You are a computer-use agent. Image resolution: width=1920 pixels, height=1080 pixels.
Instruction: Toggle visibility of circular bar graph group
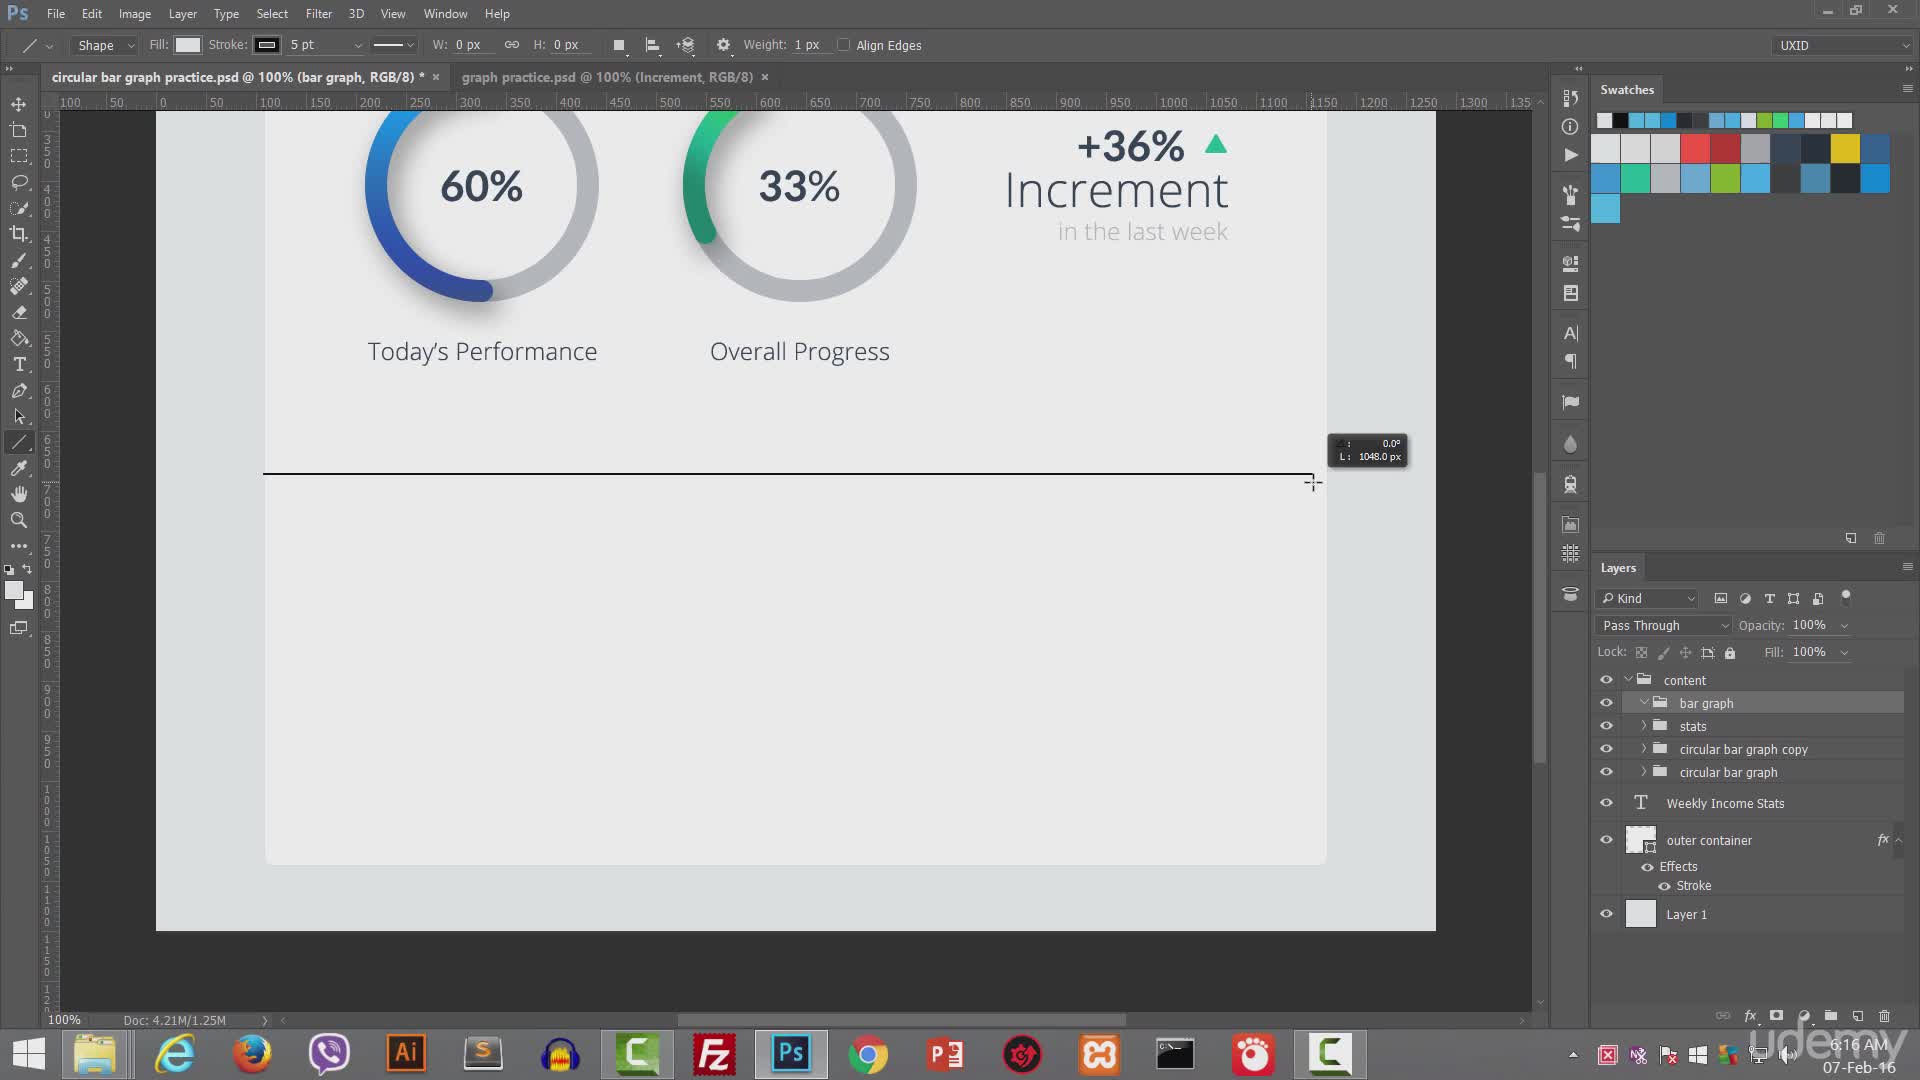[x=1606, y=772]
